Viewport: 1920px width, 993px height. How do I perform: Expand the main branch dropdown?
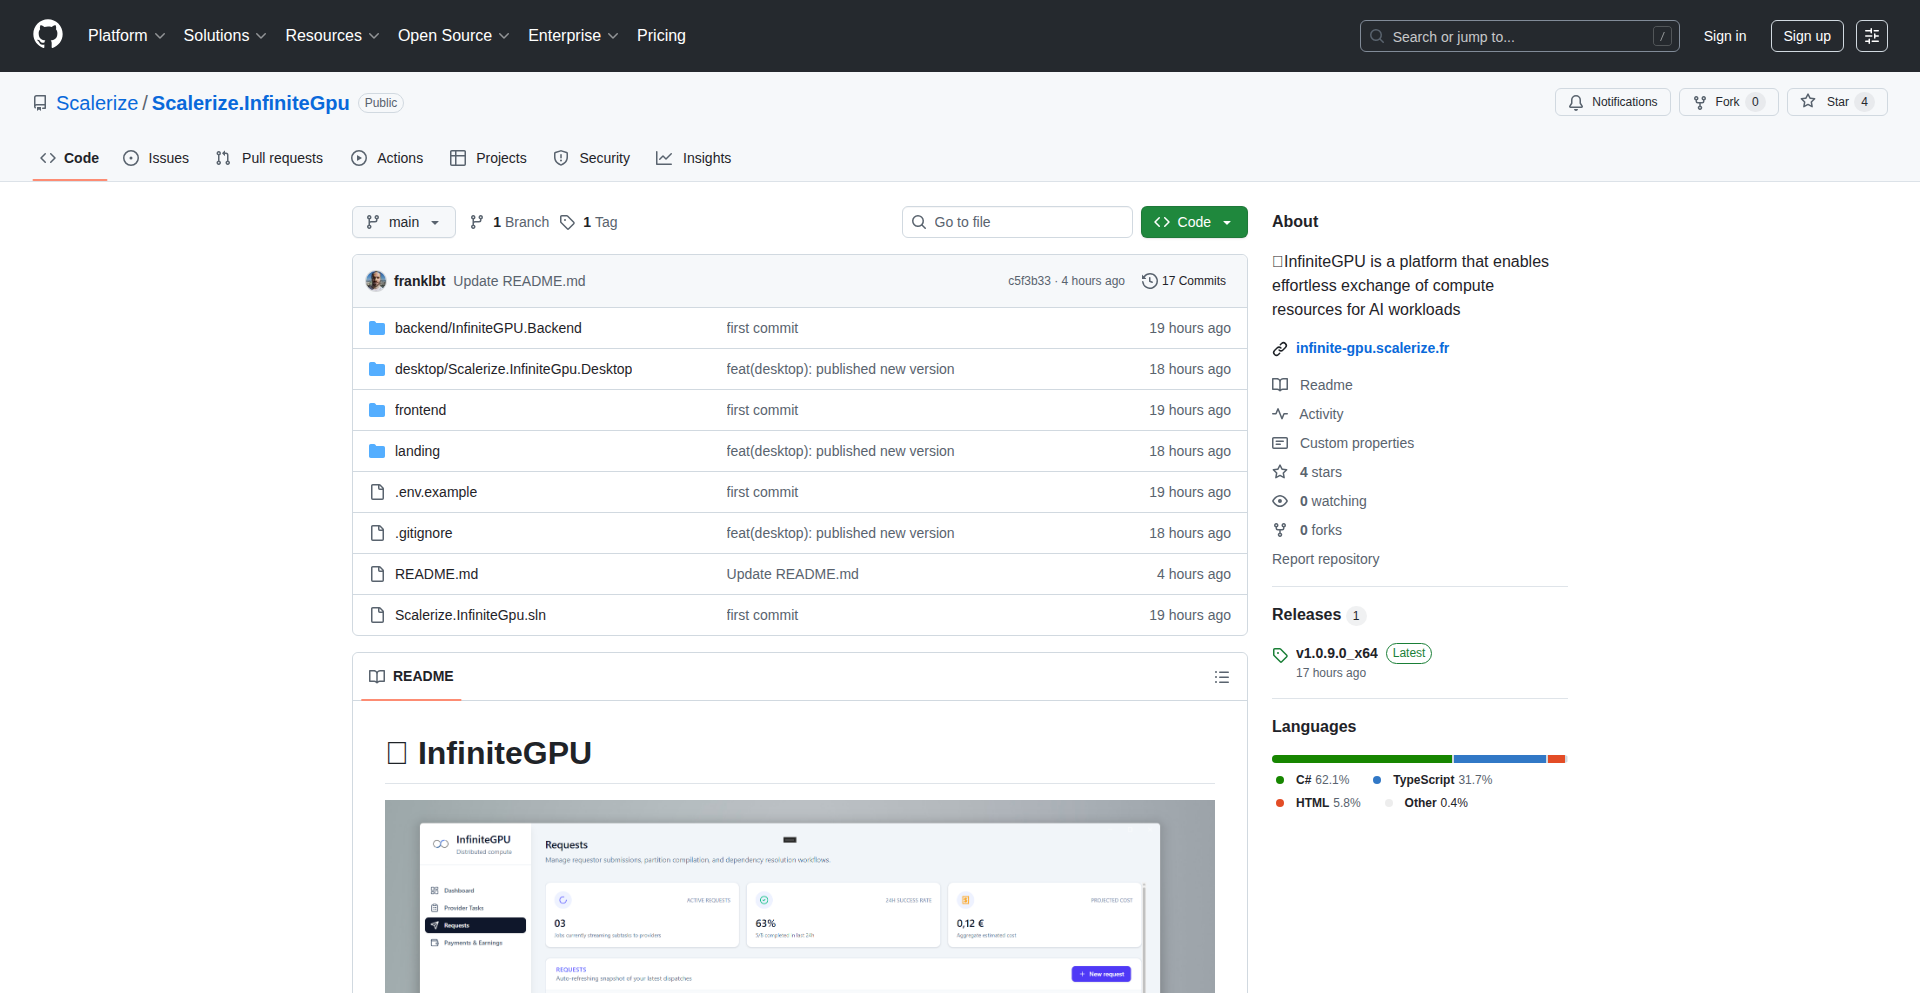(x=403, y=222)
